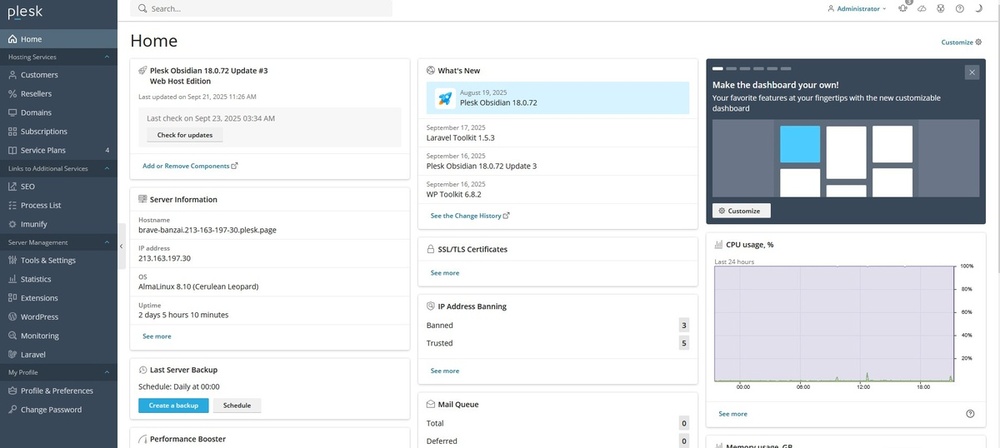Screen dimensions: 1000x448
Task: Close the Make the dashboard your own banner
Action: click(971, 73)
